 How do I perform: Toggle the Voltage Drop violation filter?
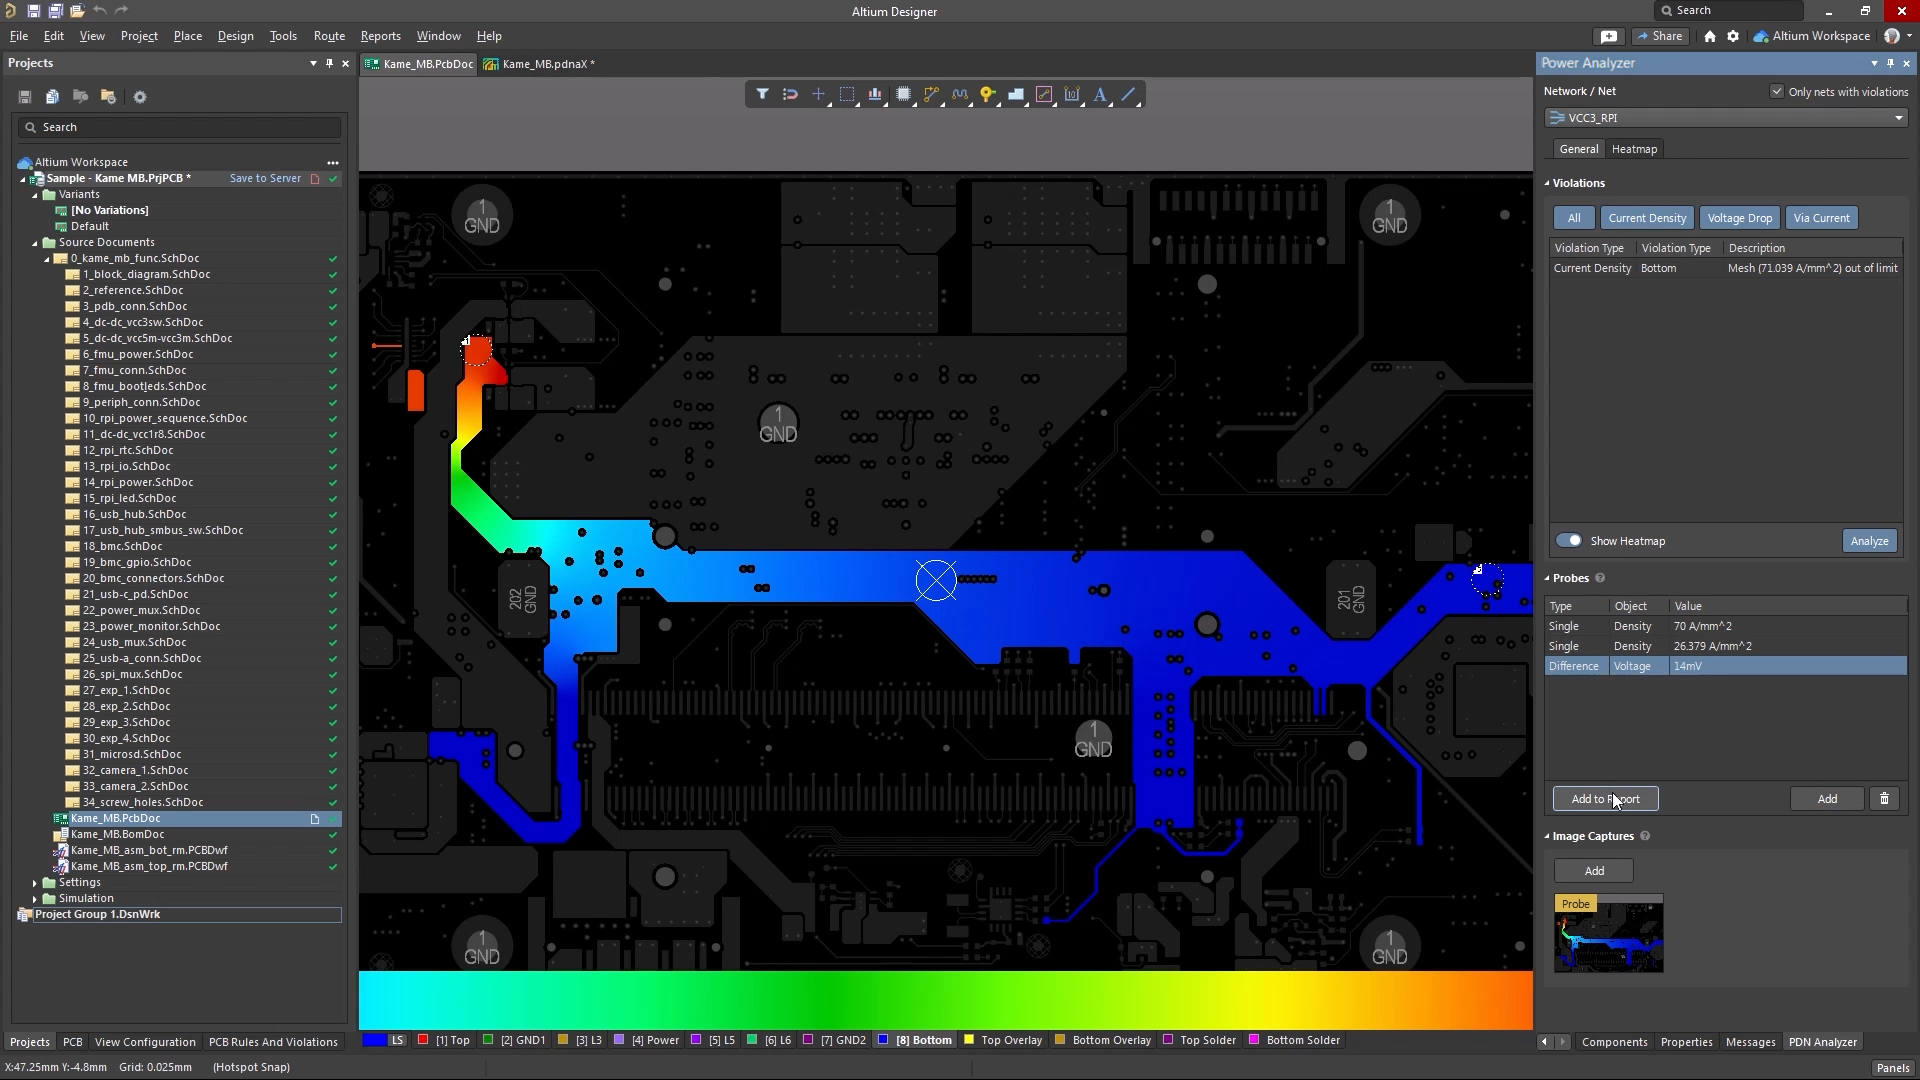pos(1739,218)
